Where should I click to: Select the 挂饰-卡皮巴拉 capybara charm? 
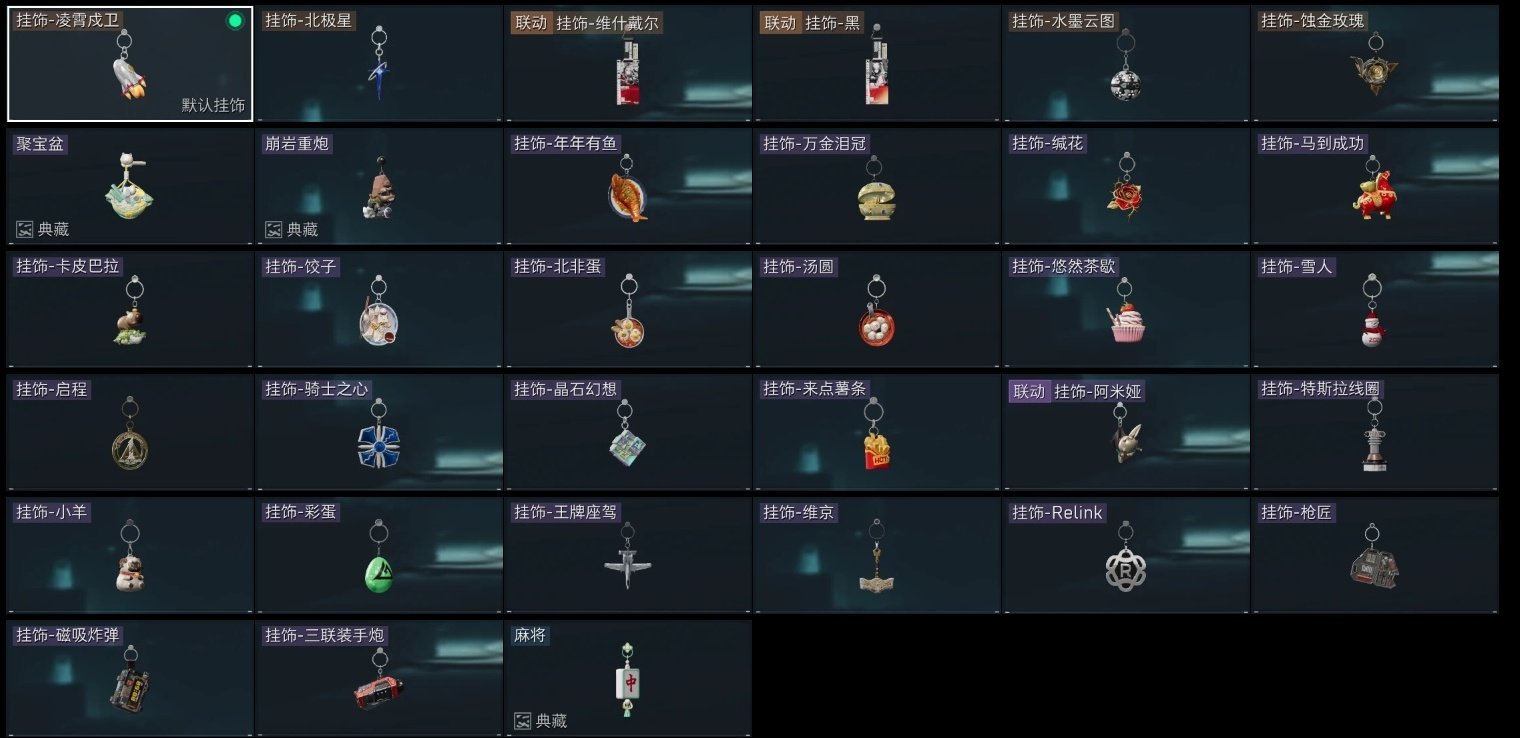[x=130, y=309]
